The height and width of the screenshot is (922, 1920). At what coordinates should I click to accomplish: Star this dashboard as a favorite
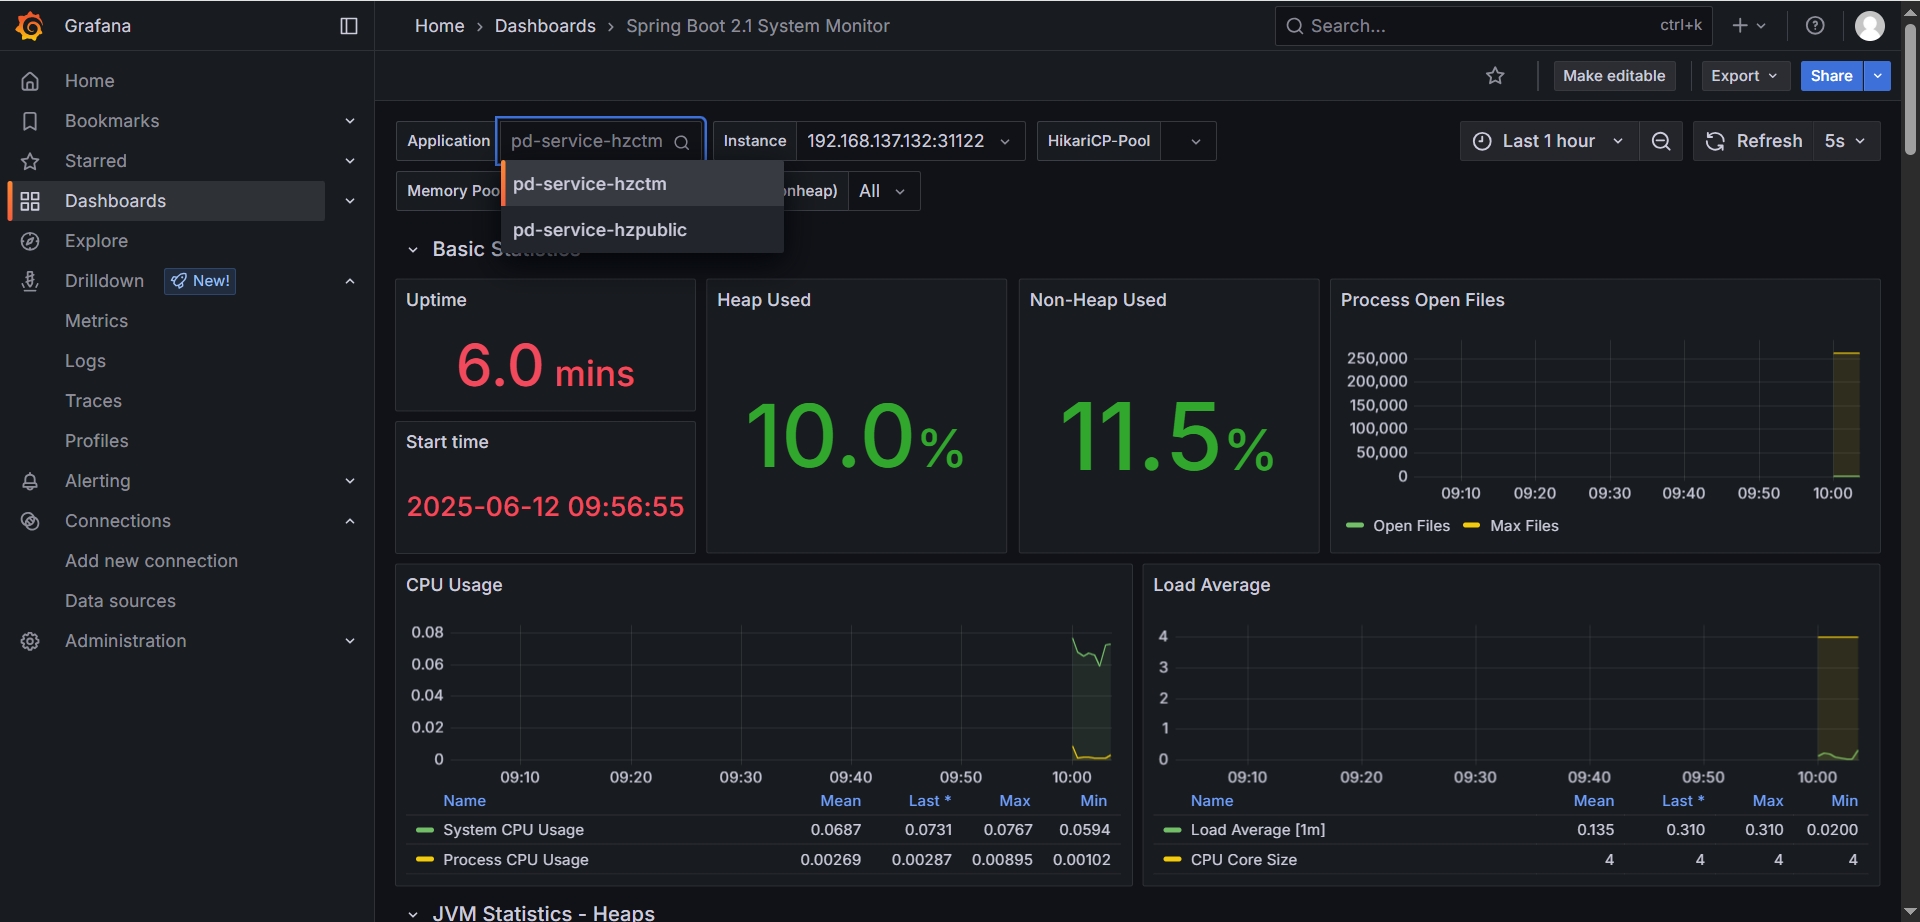tap(1495, 76)
